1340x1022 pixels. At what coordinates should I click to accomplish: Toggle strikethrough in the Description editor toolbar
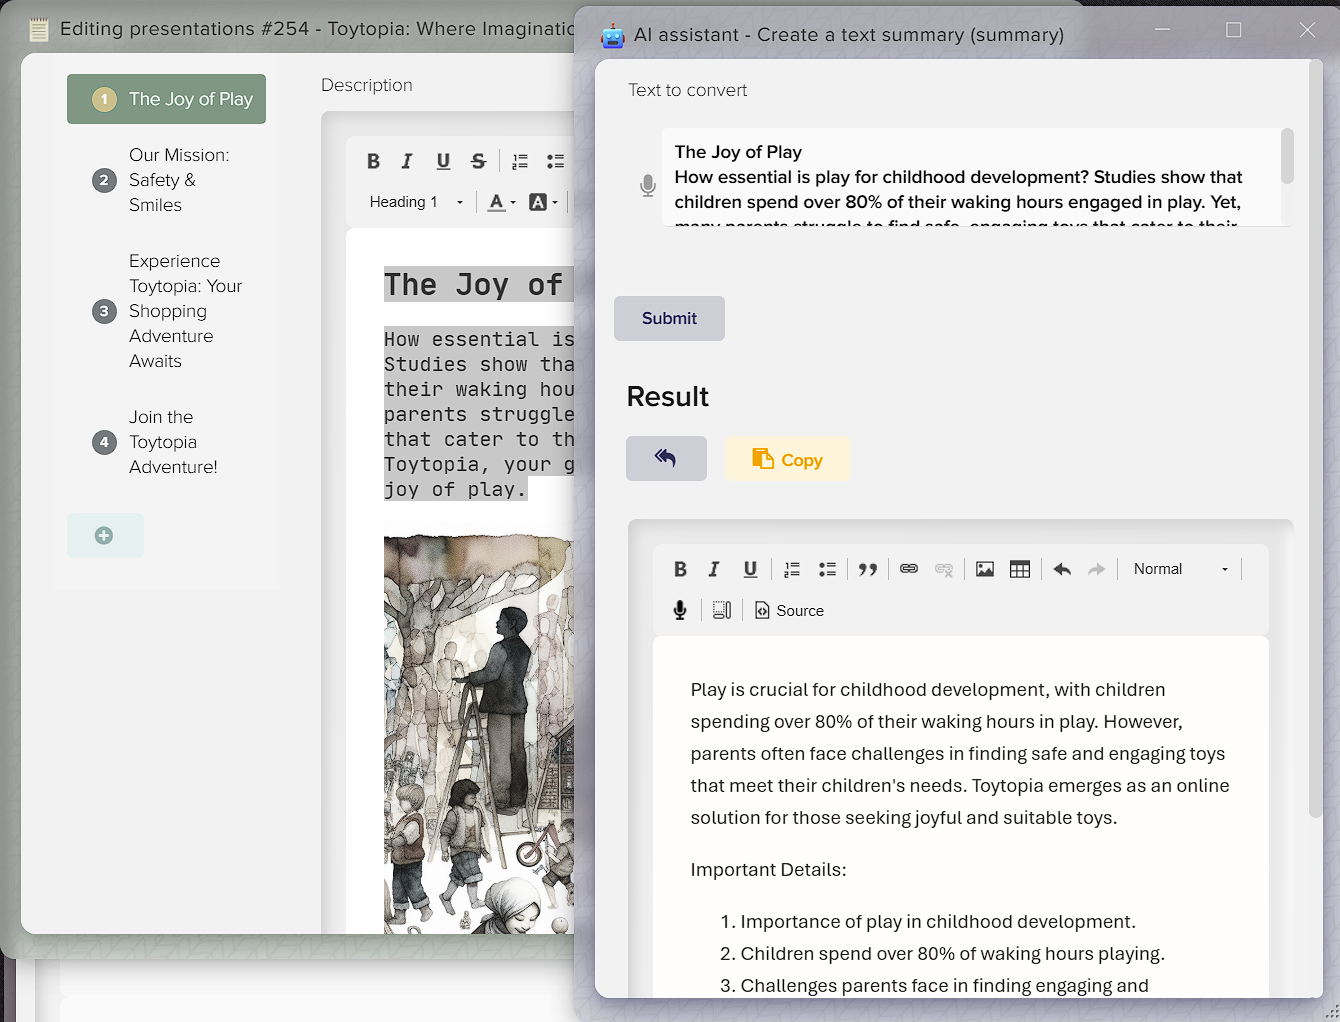[x=478, y=161]
